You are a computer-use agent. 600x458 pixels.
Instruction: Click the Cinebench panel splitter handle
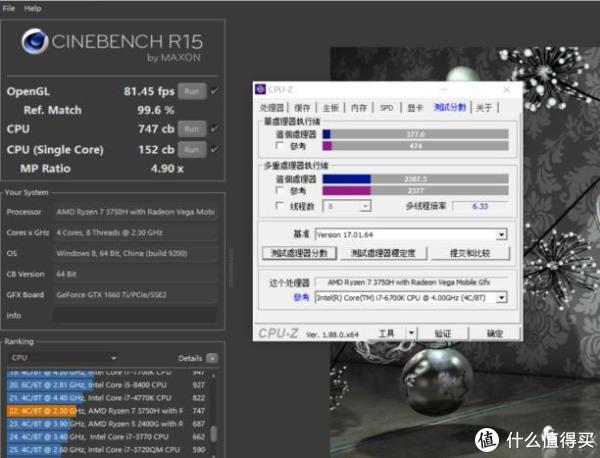(230, 268)
